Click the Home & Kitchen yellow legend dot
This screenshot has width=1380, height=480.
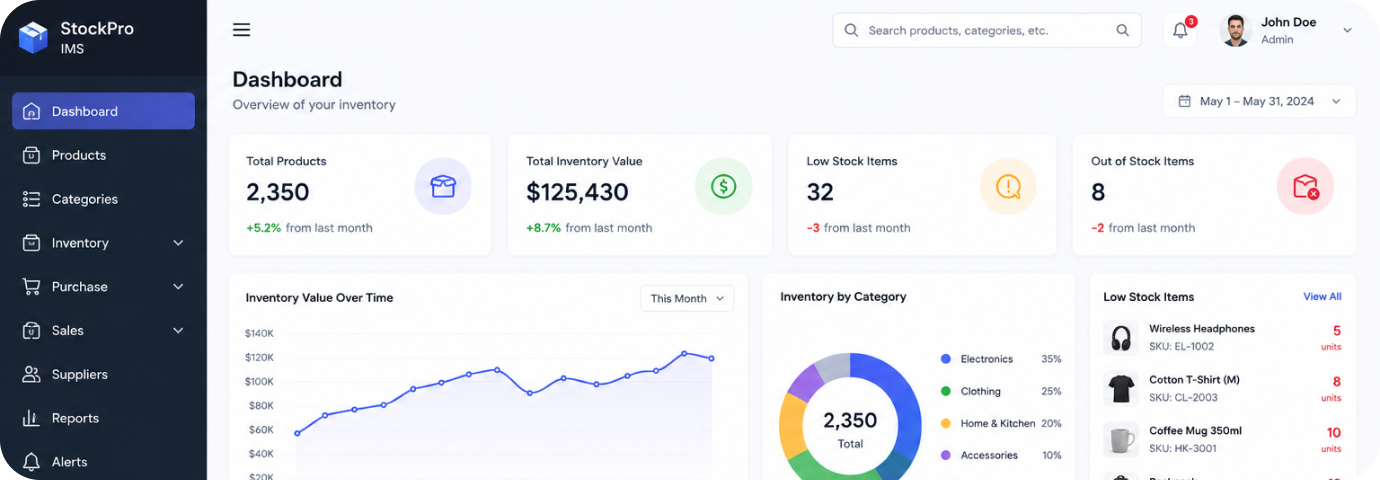(945, 423)
